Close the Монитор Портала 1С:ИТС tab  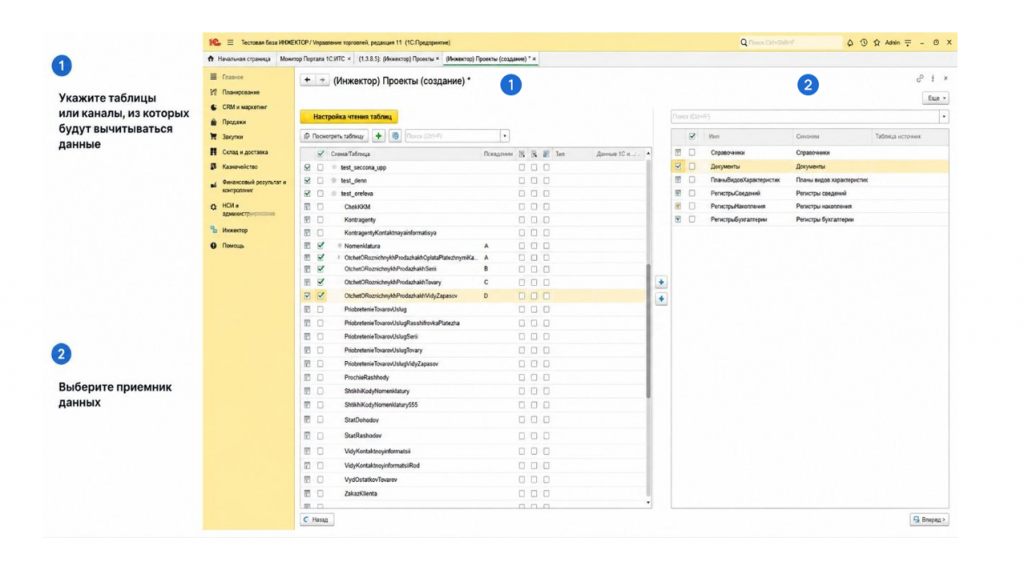pyautogui.click(x=349, y=59)
